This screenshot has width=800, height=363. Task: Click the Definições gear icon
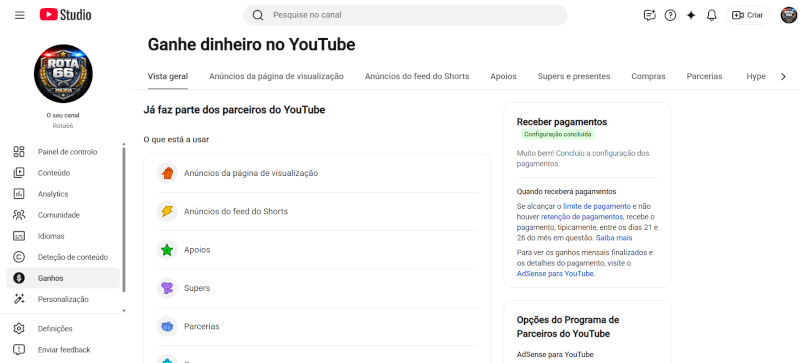[19, 329]
